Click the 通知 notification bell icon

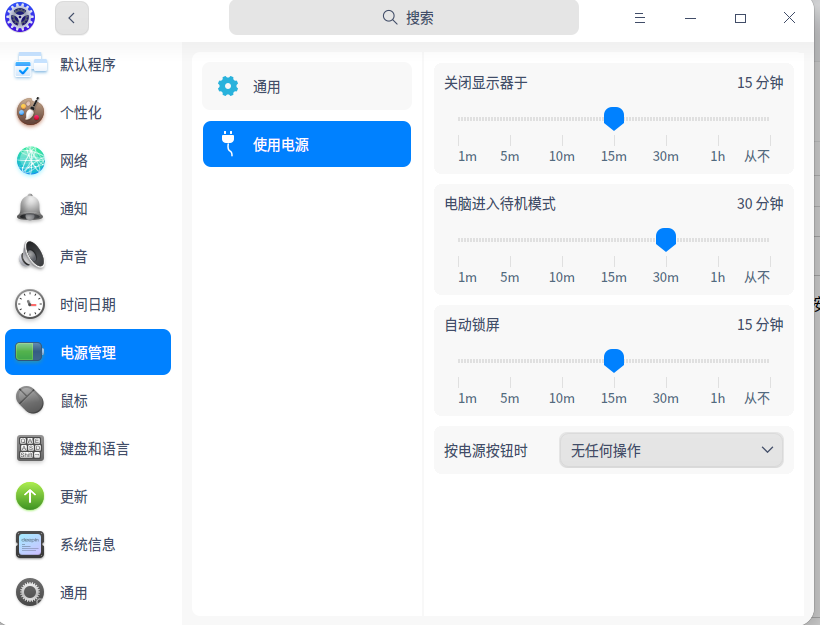click(x=31, y=209)
